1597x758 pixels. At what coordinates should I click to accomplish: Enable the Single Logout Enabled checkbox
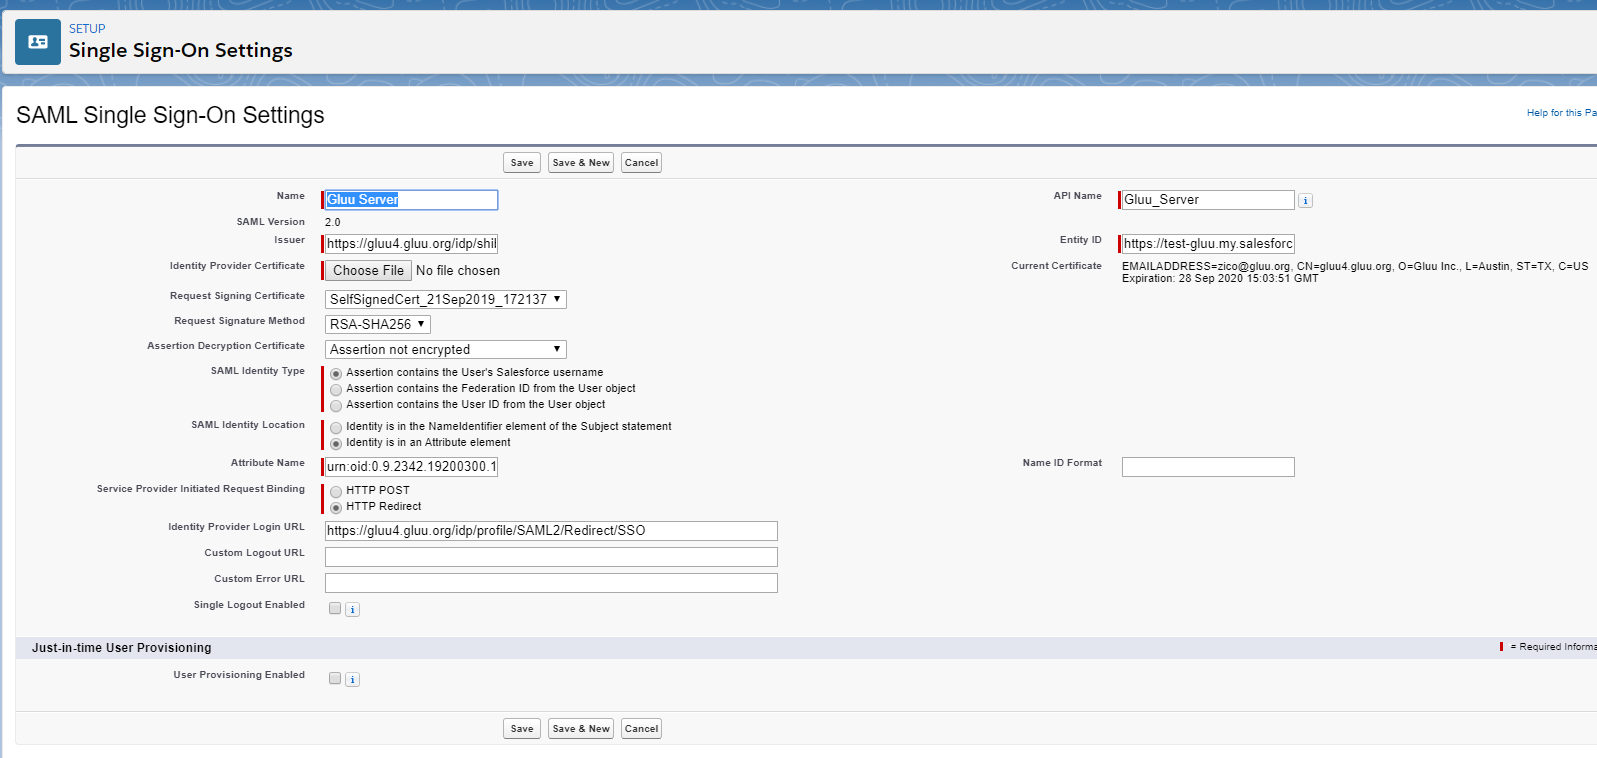coord(335,609)
